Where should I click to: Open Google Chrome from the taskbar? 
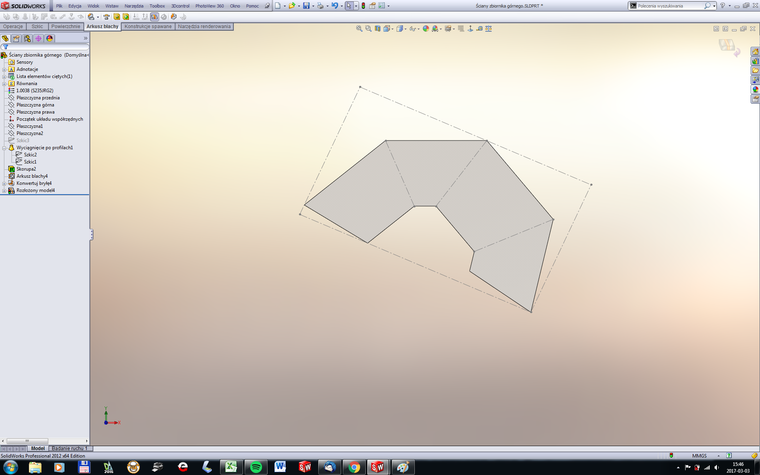pos(354,467)
